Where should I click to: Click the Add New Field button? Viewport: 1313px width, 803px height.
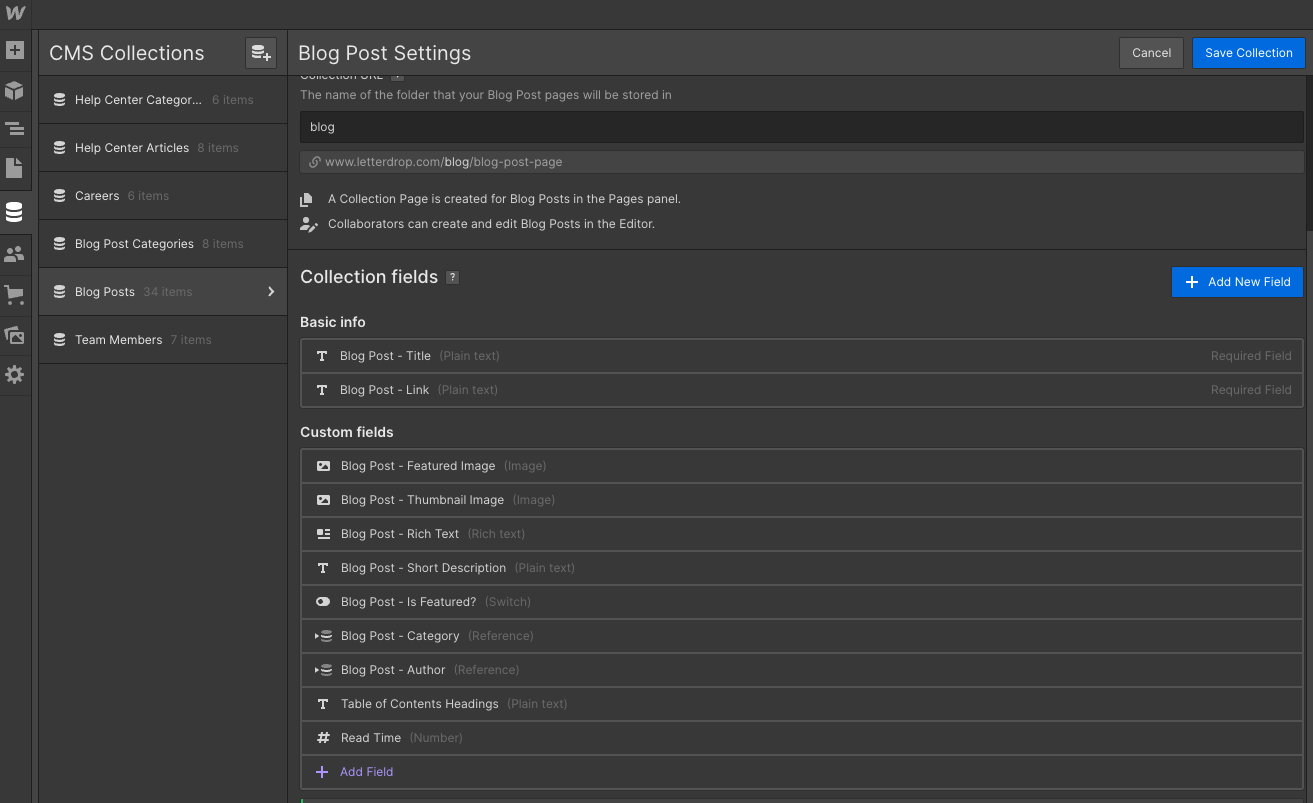[1237, 282]
